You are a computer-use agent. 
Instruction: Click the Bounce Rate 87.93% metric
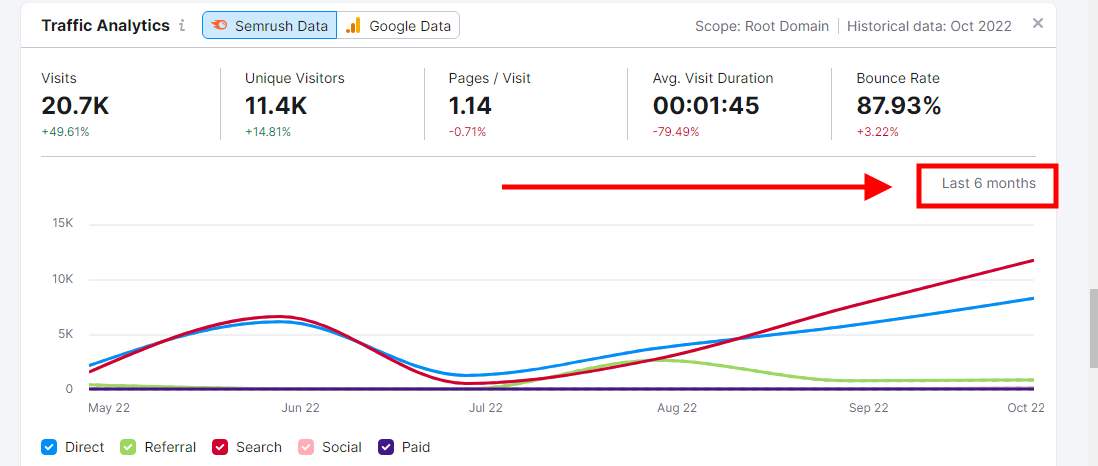[898, 104]
